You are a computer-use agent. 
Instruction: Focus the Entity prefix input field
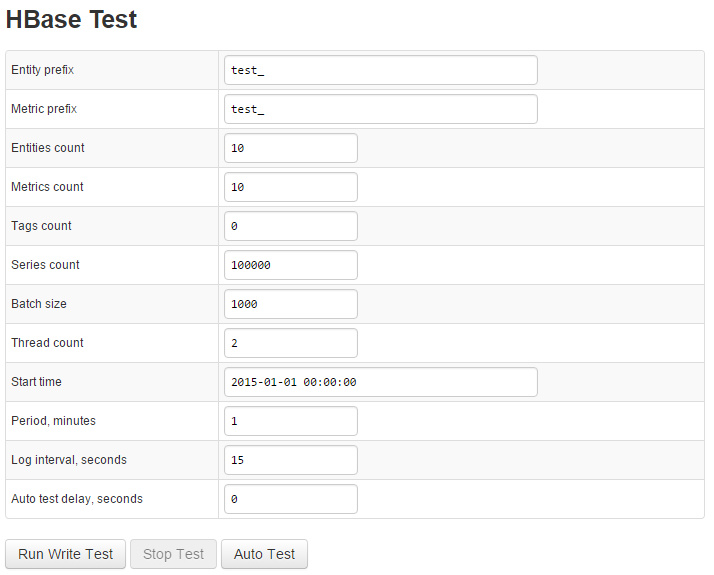(x=381, y=70)
